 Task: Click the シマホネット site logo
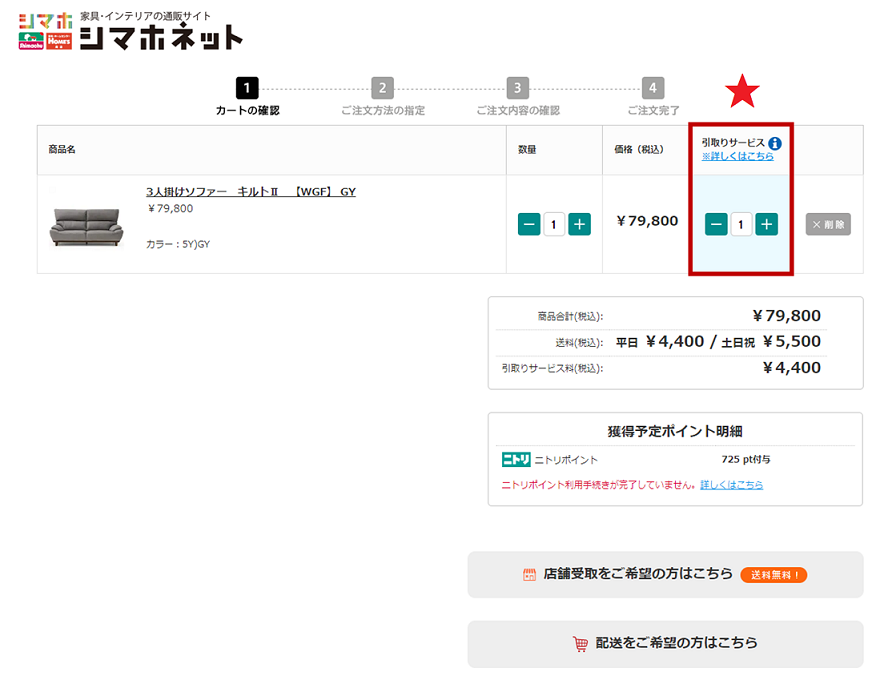point(131,31)
